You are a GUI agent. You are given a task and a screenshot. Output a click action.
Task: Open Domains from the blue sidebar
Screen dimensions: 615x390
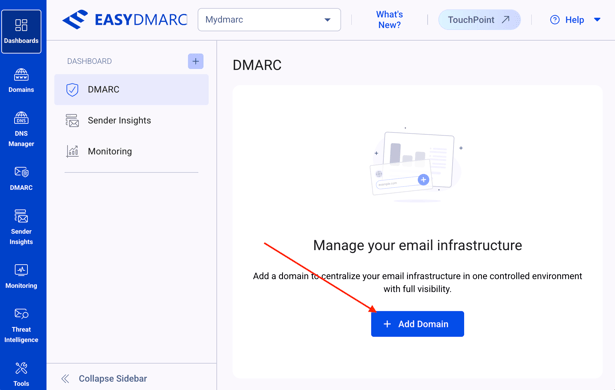(x=21, y=80)
